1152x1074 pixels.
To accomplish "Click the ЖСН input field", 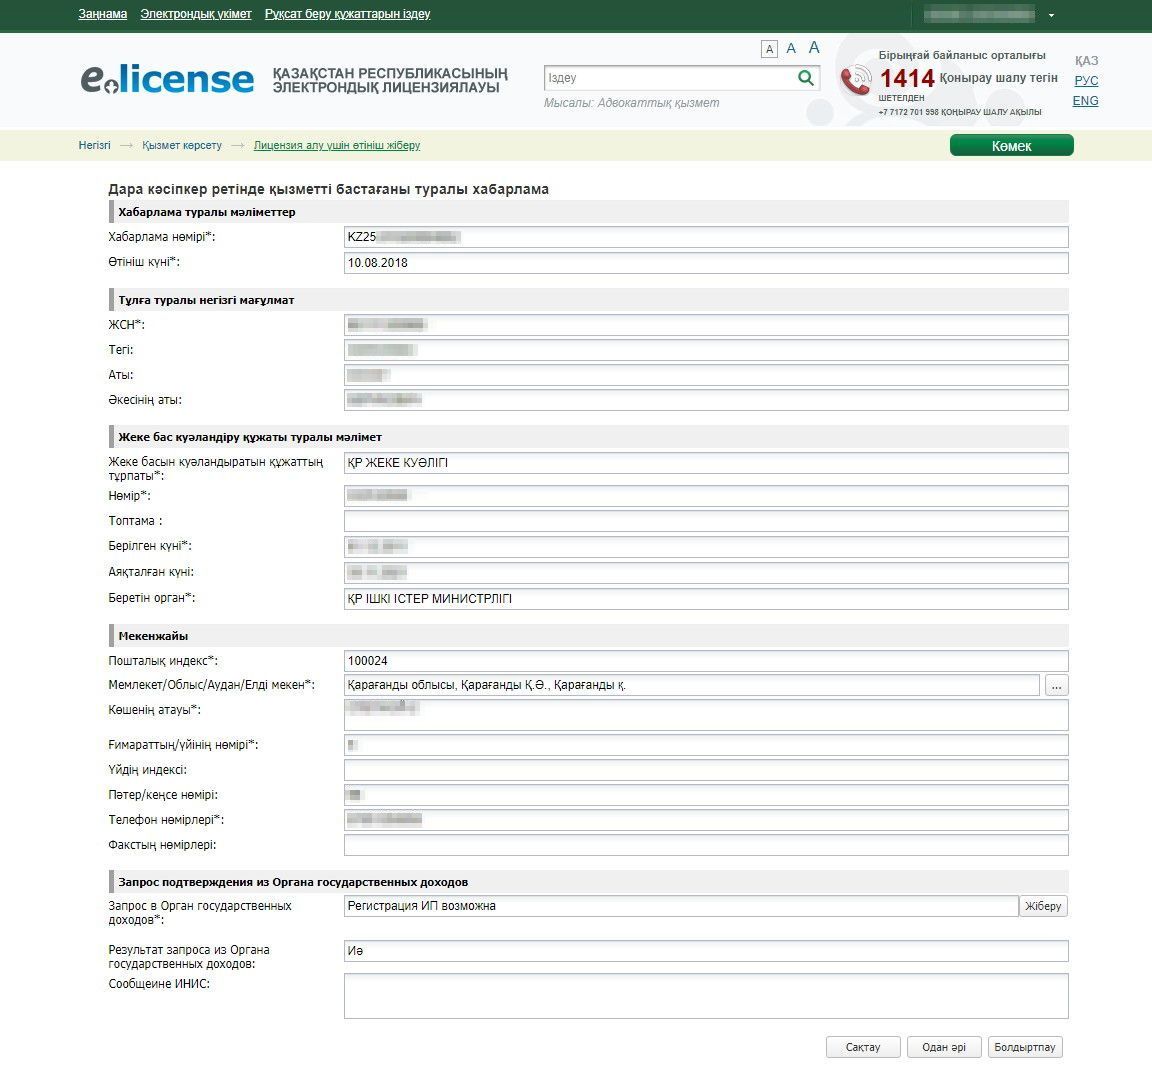I will (706, 325).
